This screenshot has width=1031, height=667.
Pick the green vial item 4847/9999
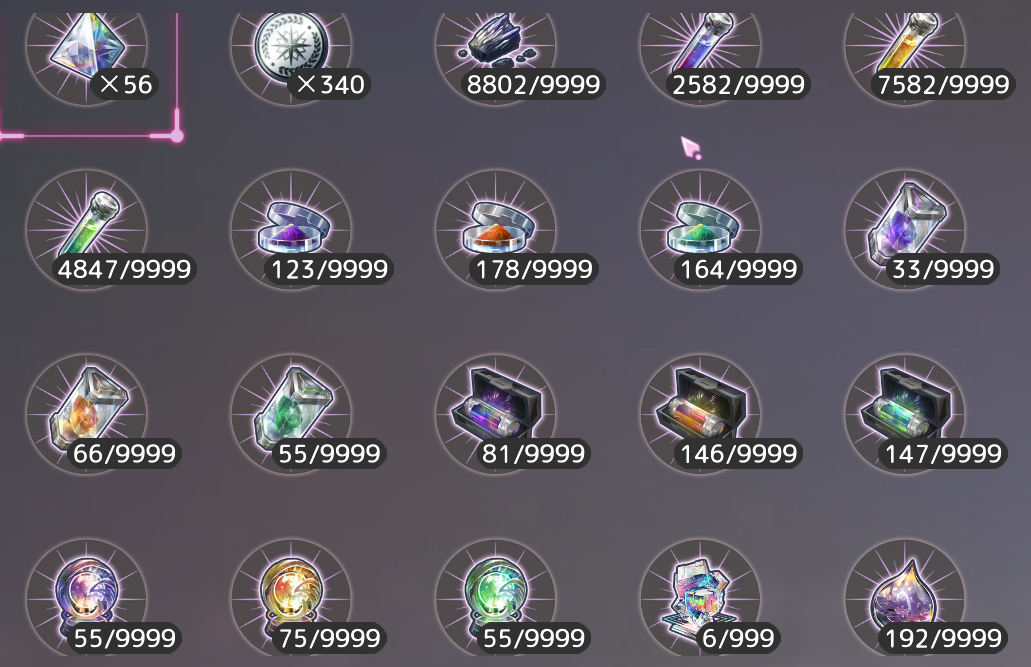pyautogui.click(x=87, y=230)
